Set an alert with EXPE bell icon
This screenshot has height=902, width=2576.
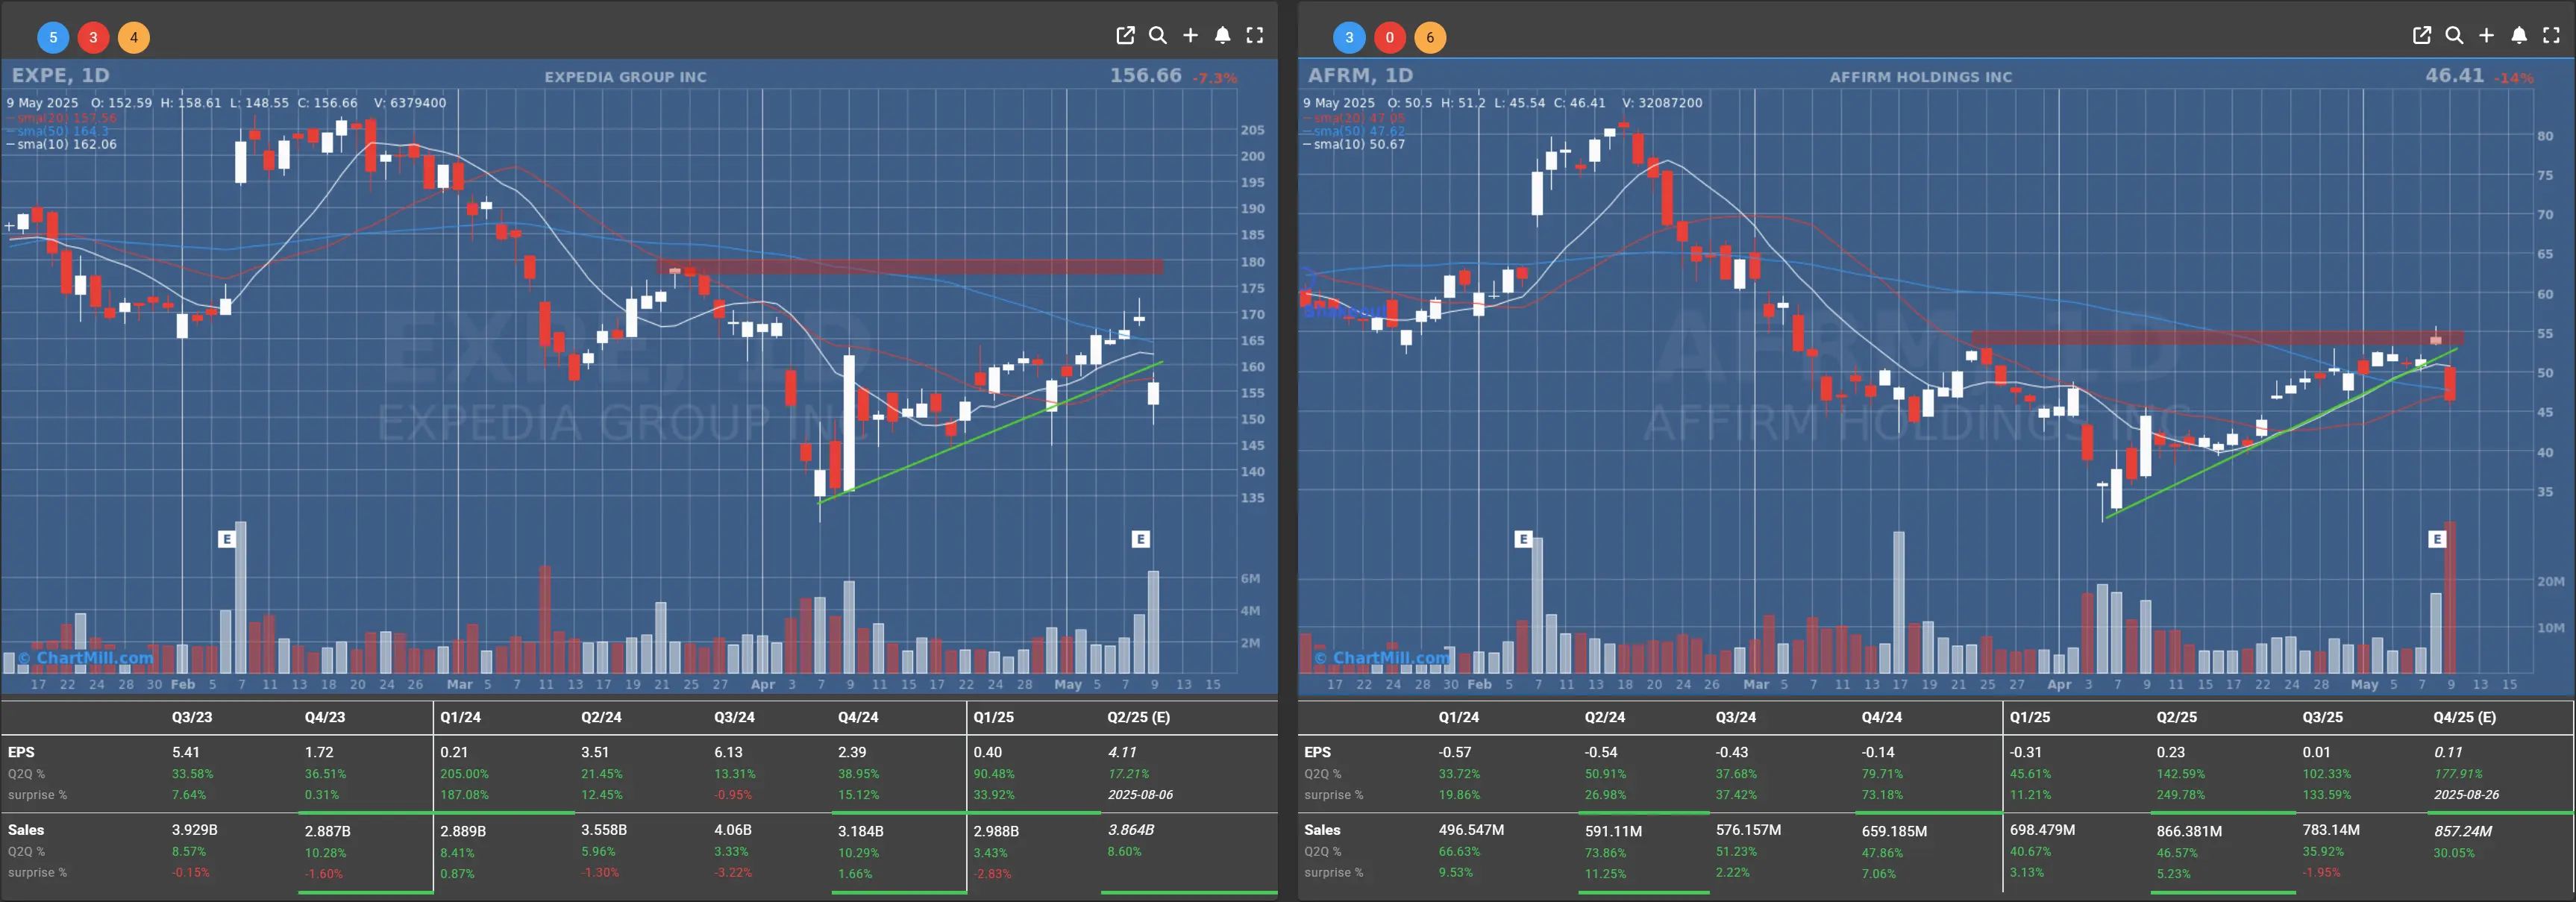[x=1222, y=36]
